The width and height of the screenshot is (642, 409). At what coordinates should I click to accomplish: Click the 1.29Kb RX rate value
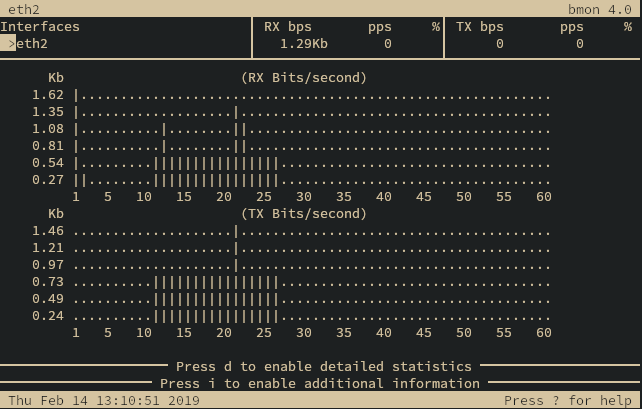[303, 44]
